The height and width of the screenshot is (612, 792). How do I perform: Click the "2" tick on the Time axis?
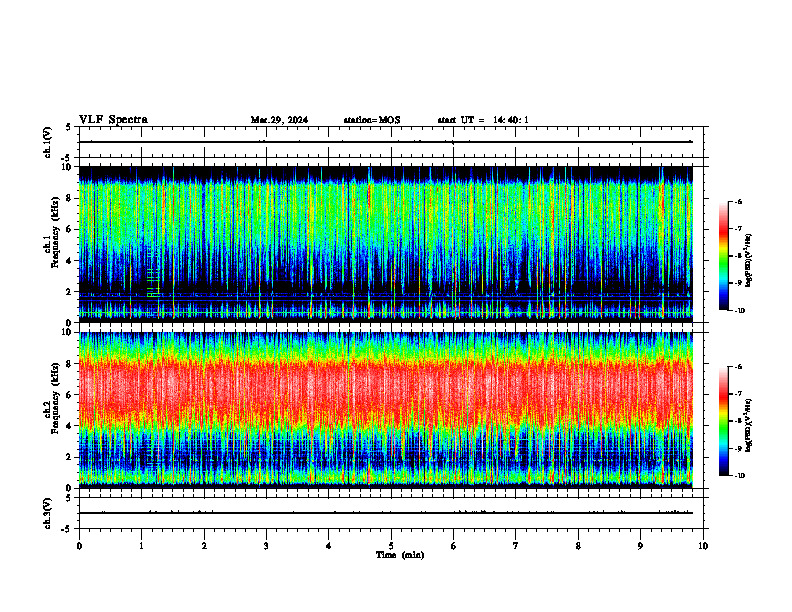tap(204, 546)
